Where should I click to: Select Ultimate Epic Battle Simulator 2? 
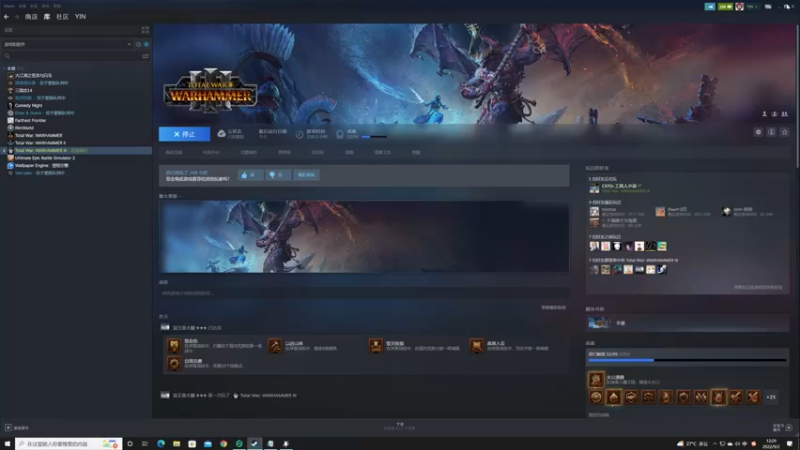45,158
